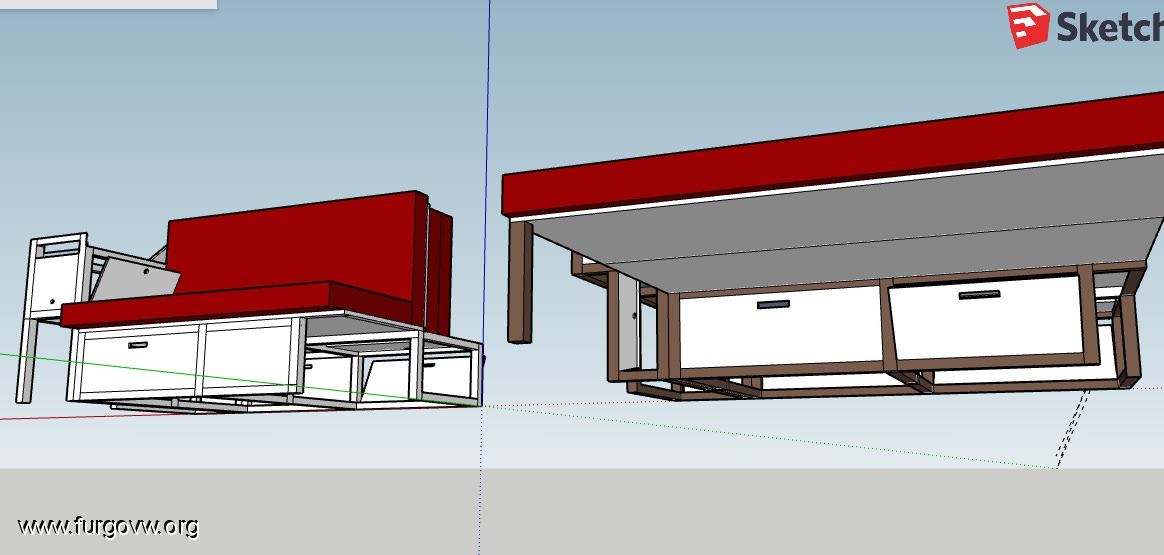Select the left white drawer in brown frame
This screenshot has width=1164, height=555.
tap(780, 327)
